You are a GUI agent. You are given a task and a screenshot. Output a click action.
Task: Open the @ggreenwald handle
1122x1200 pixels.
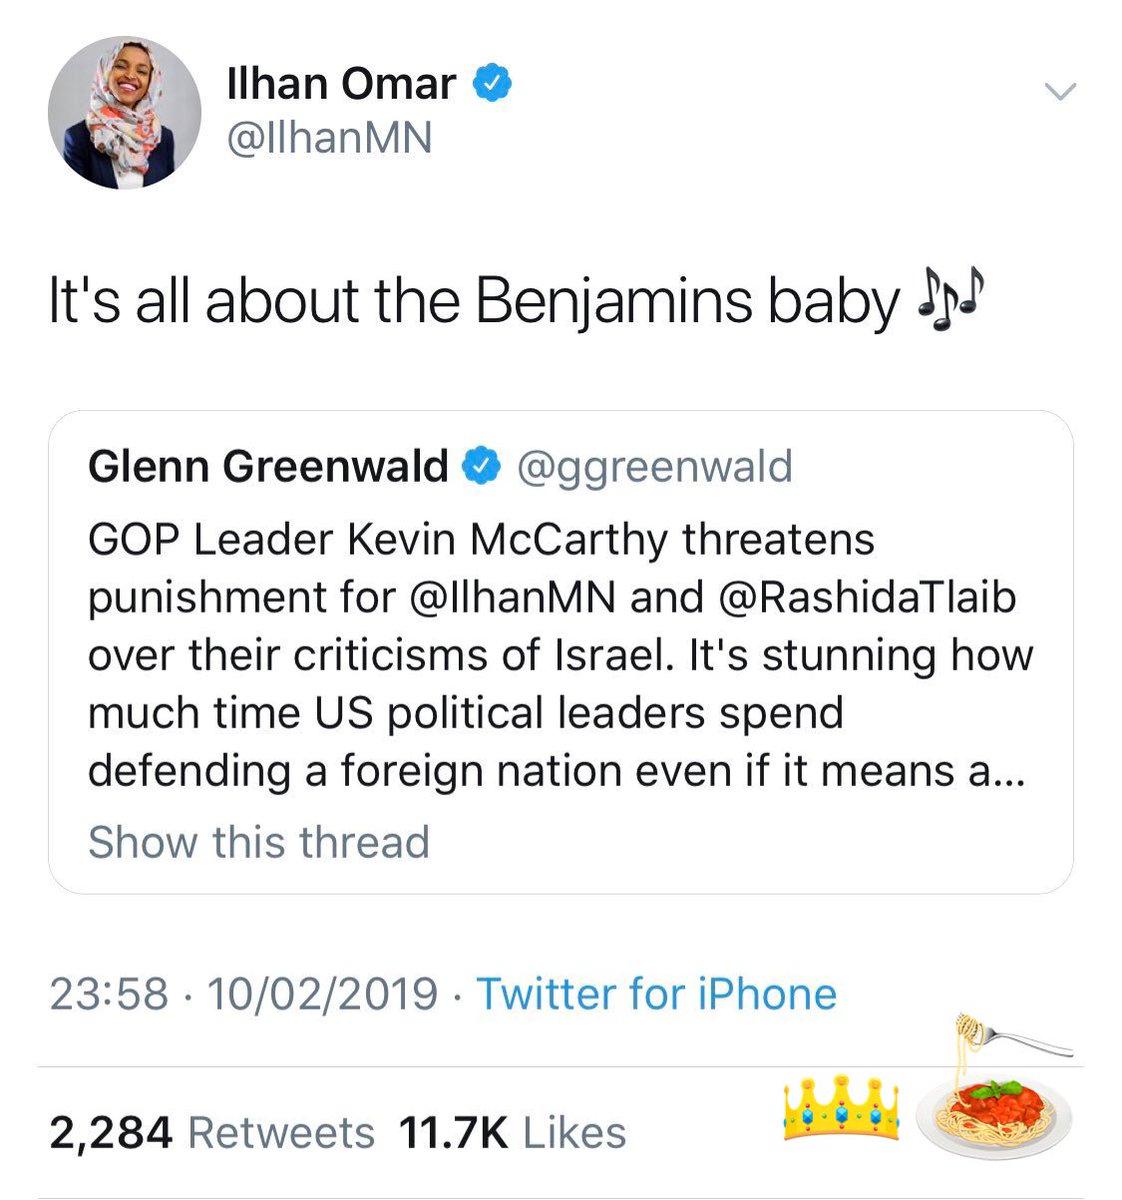coord(652,466)
